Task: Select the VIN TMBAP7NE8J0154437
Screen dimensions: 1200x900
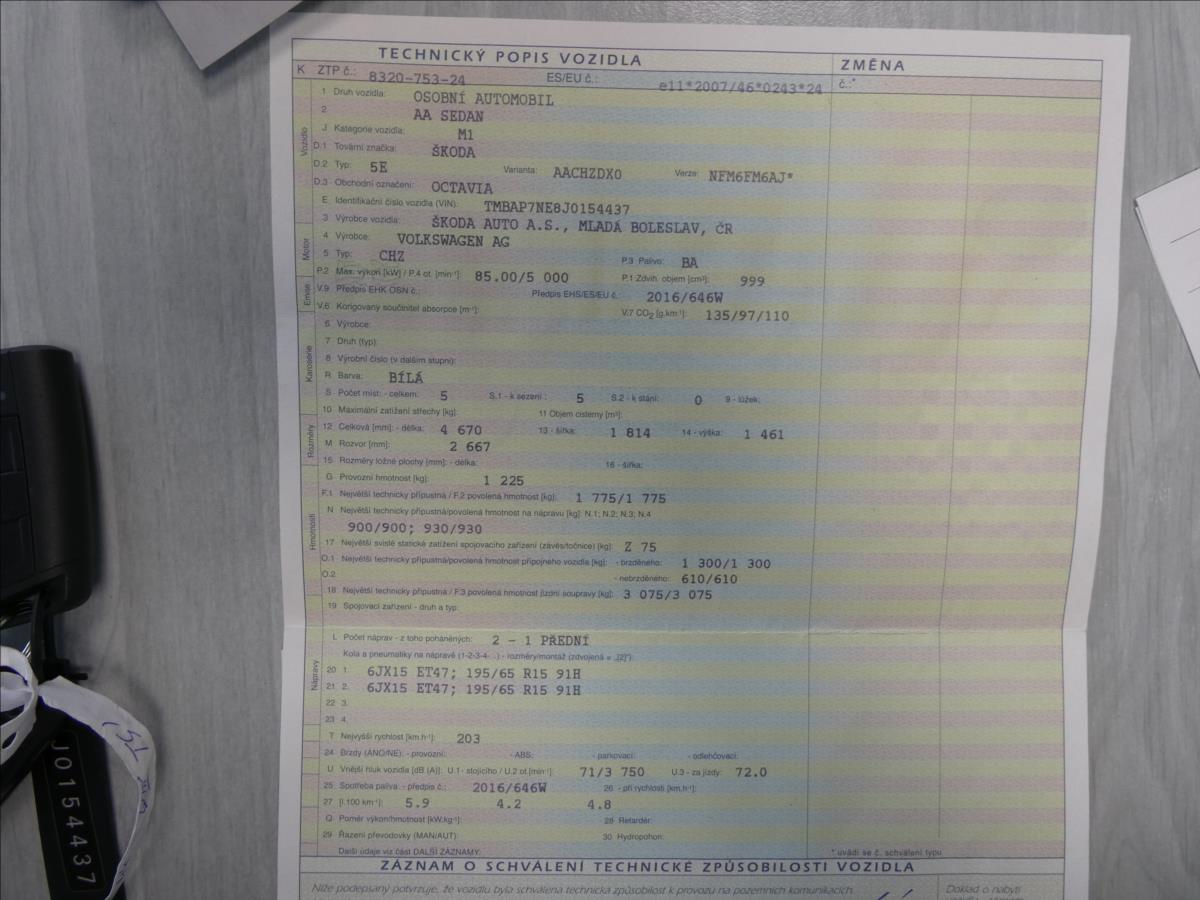Action: [557, 208]
